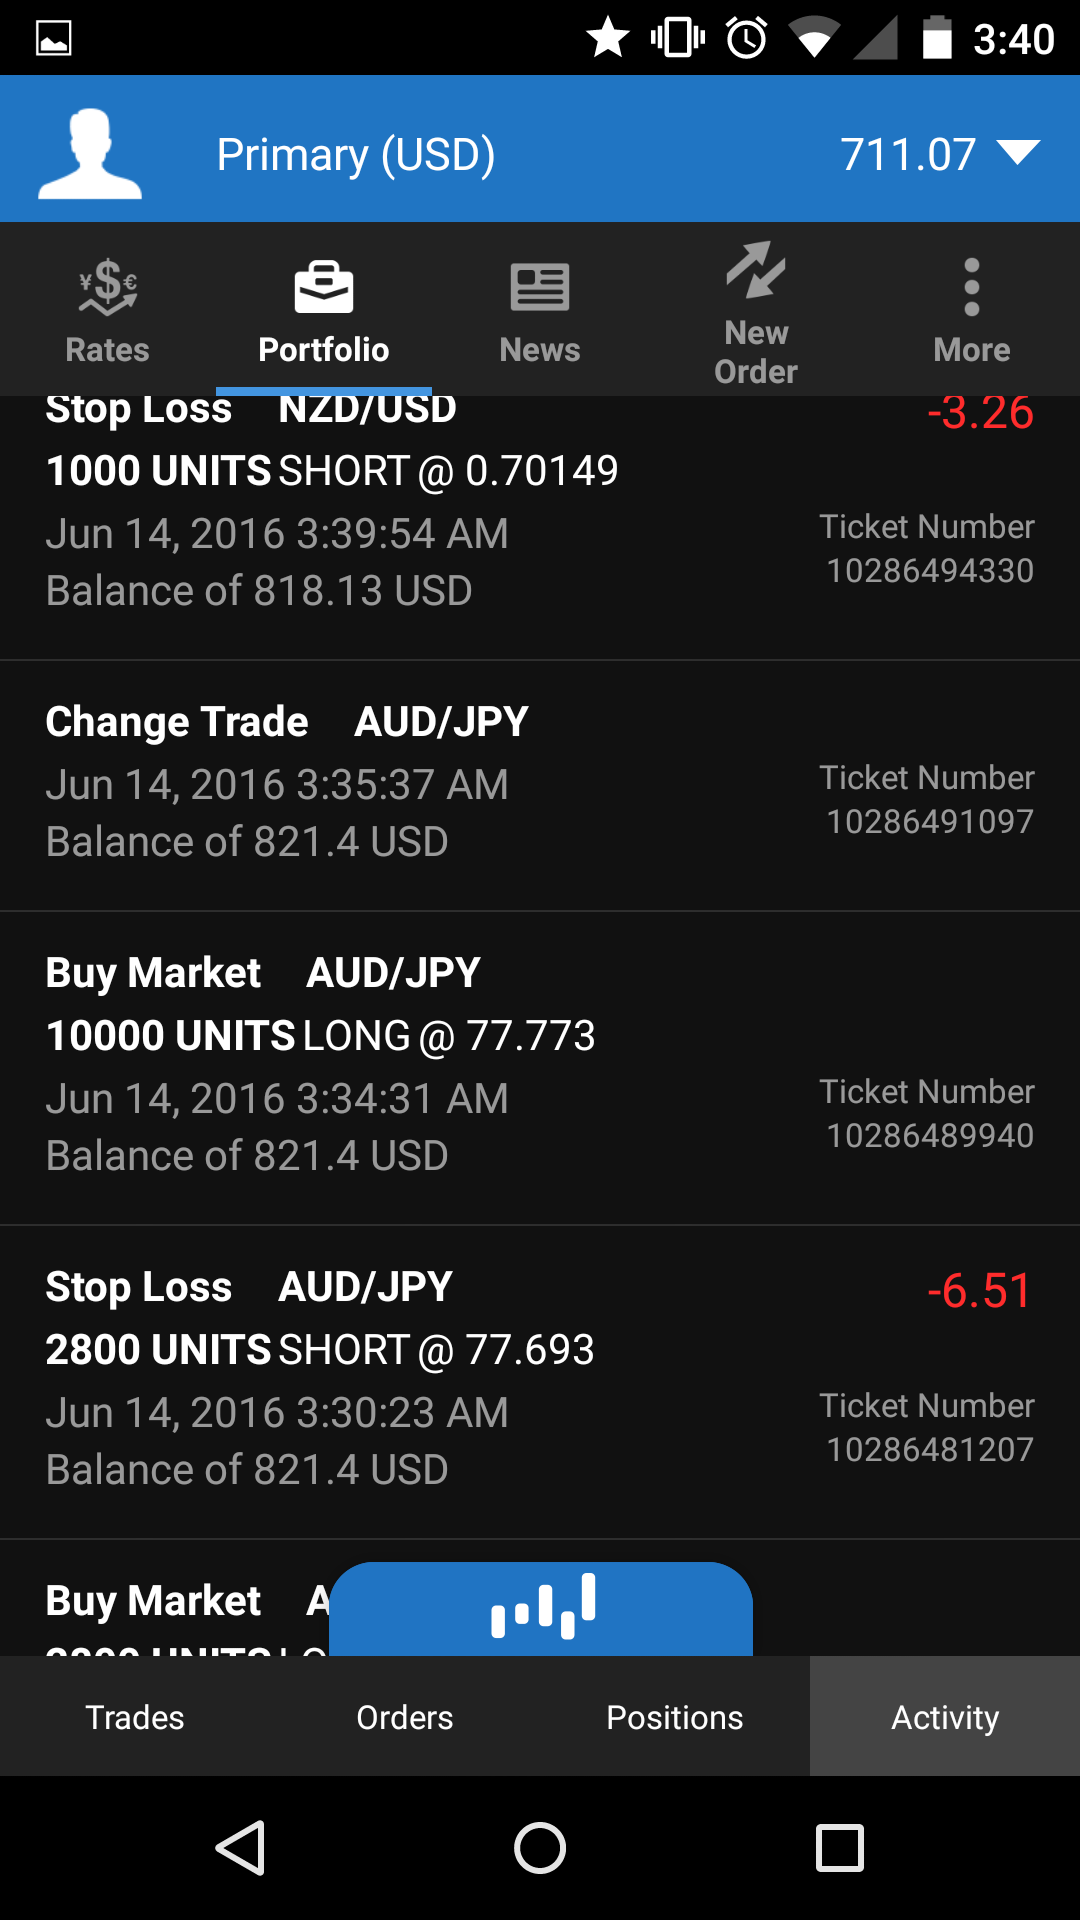Open Buy Market 10000 units AUD/JPY entry
Screen dimensions: 1080x1920
point(540,1067)
